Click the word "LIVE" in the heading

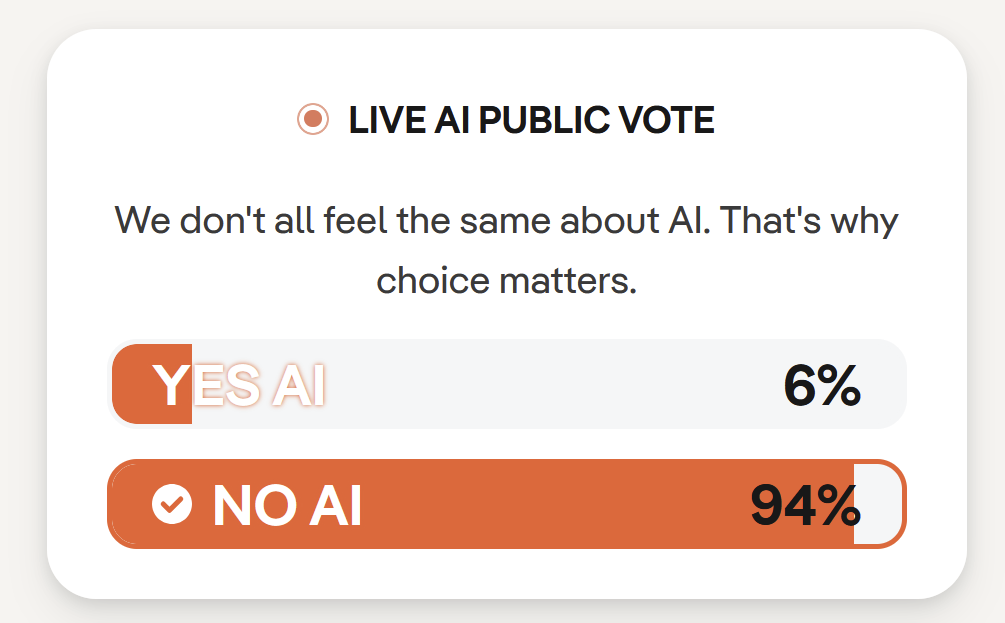coord(387,121)
